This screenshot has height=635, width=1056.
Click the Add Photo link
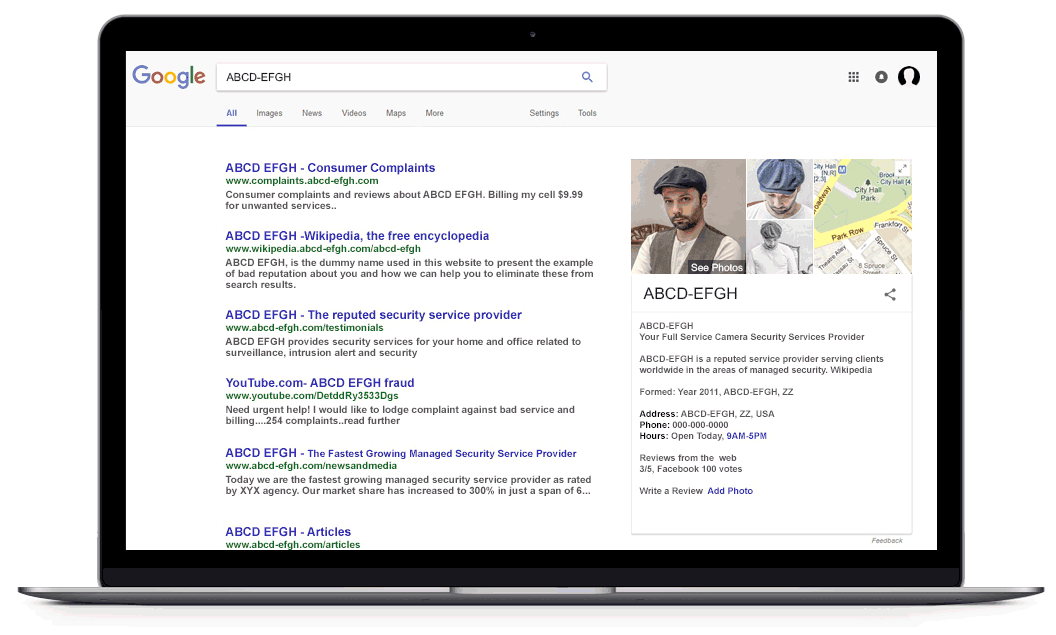click(x=730, y=491)
